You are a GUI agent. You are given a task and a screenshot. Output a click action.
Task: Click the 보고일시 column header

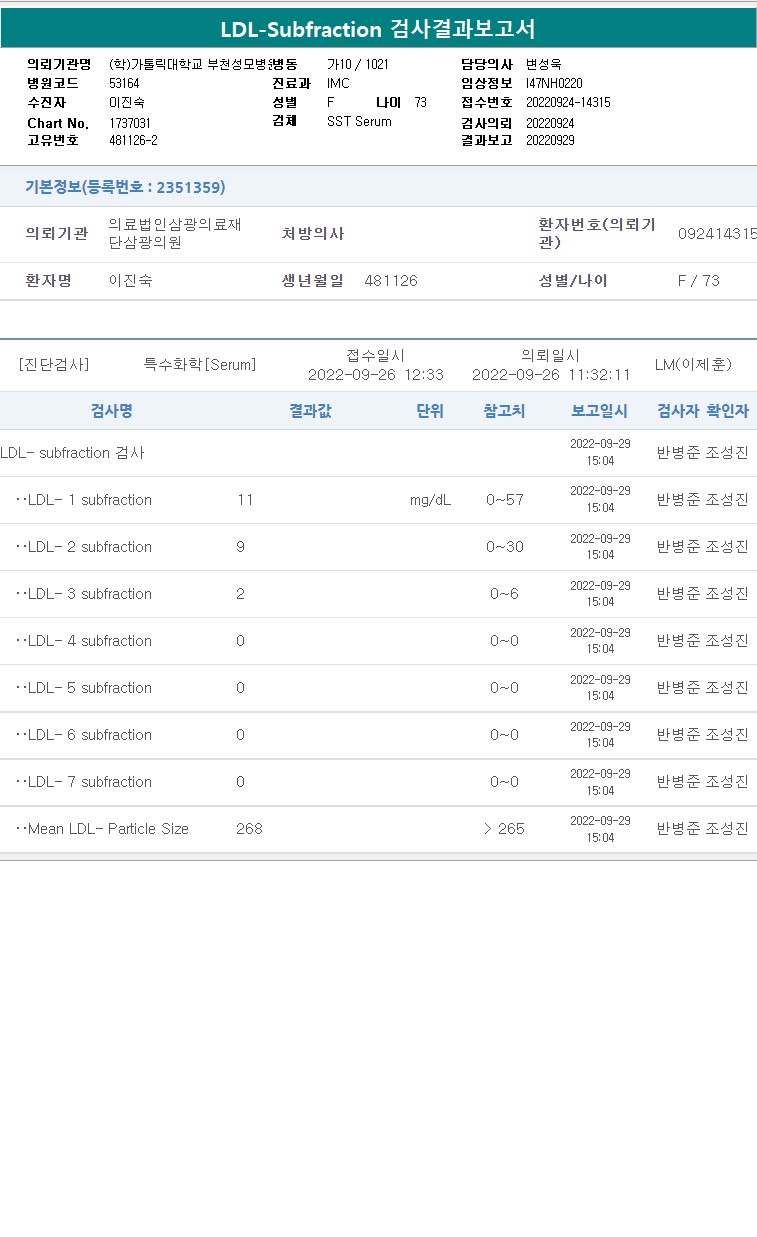tap(599, 411)
